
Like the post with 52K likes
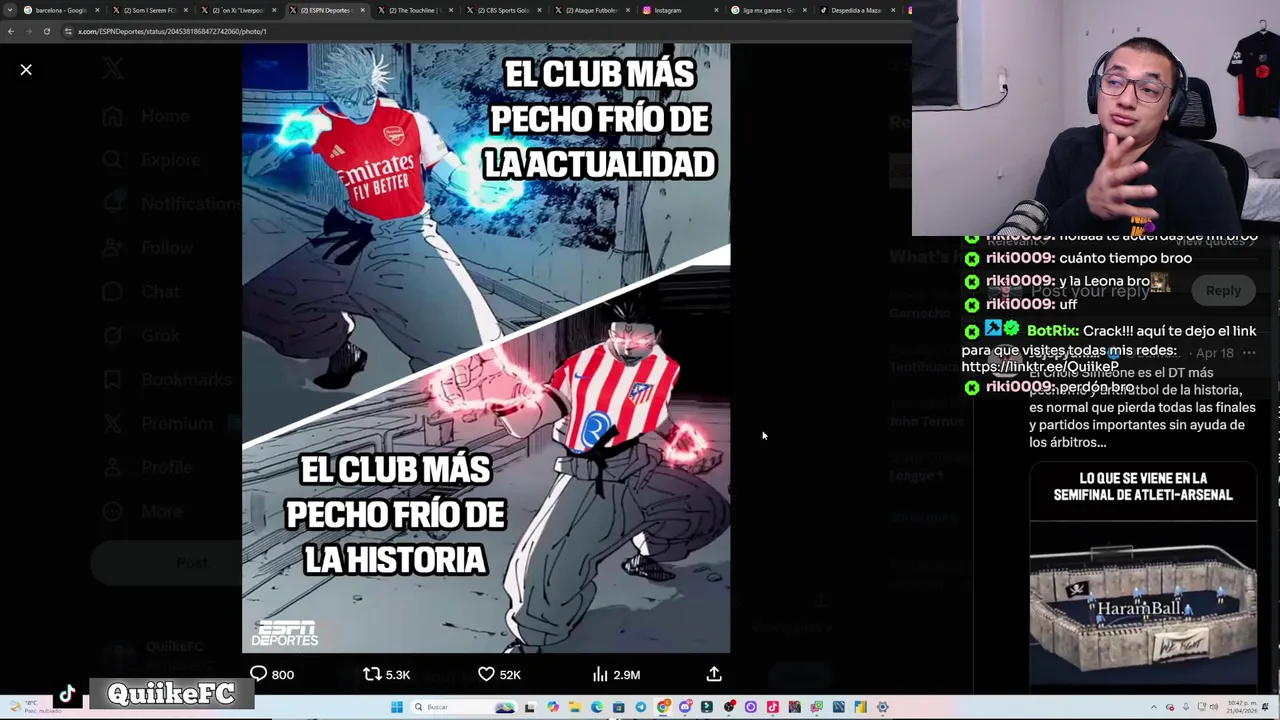(x=498, y=674)
